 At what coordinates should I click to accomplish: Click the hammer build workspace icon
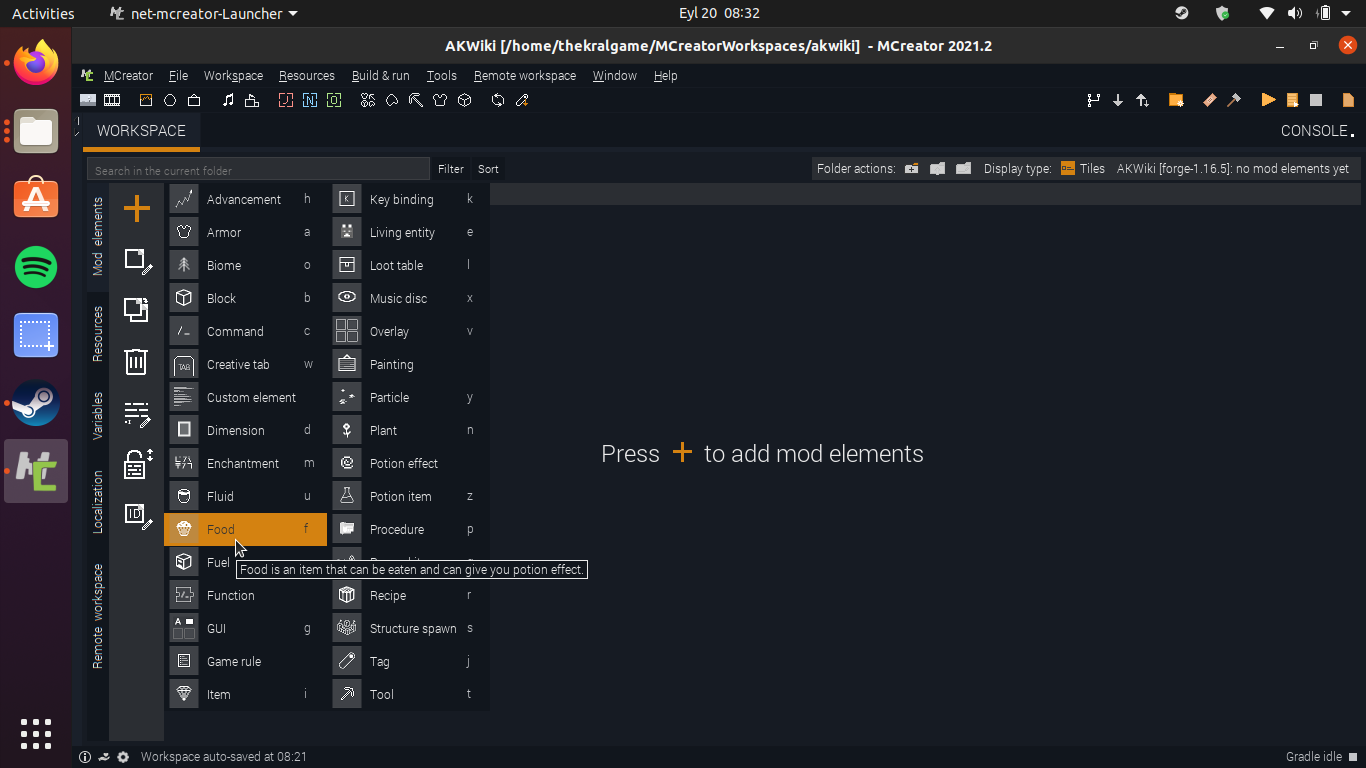(1234, 100)
